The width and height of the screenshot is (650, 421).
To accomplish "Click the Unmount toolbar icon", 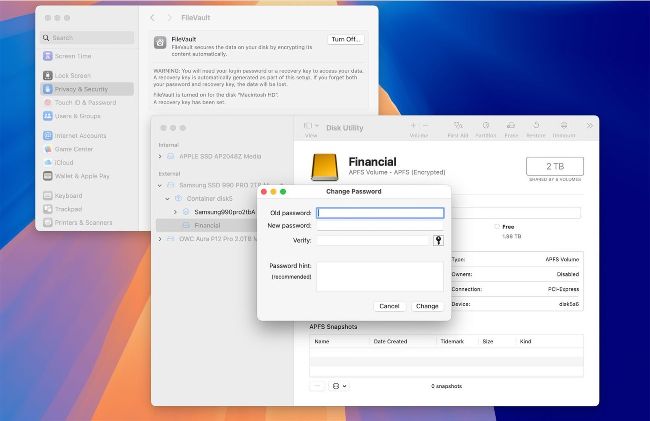I will click(563, 126).
